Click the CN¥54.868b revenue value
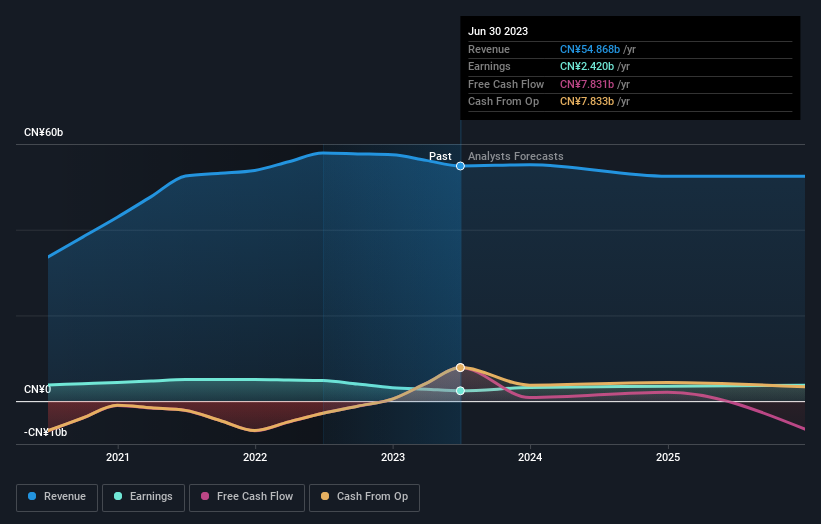 click(x=590, y=49)
